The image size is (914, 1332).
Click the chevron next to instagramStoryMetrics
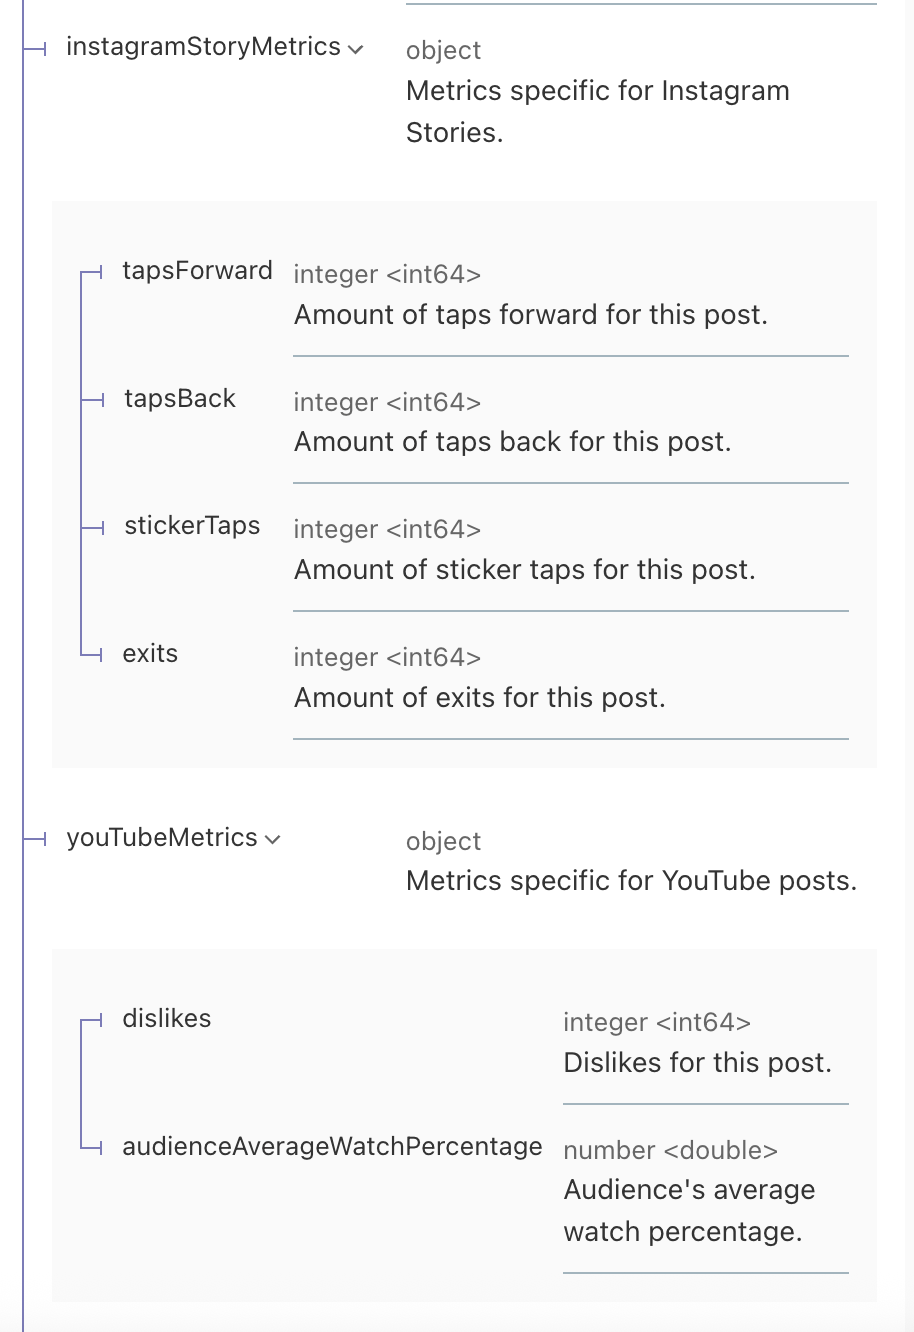coord(355,47)
